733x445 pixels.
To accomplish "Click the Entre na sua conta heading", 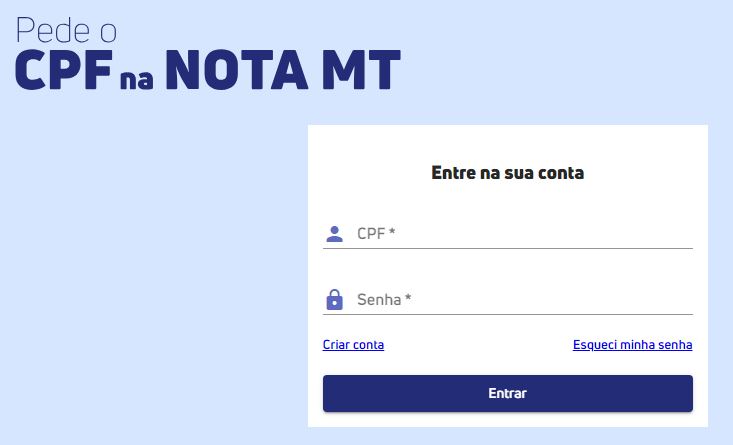I will coord(508,173).
